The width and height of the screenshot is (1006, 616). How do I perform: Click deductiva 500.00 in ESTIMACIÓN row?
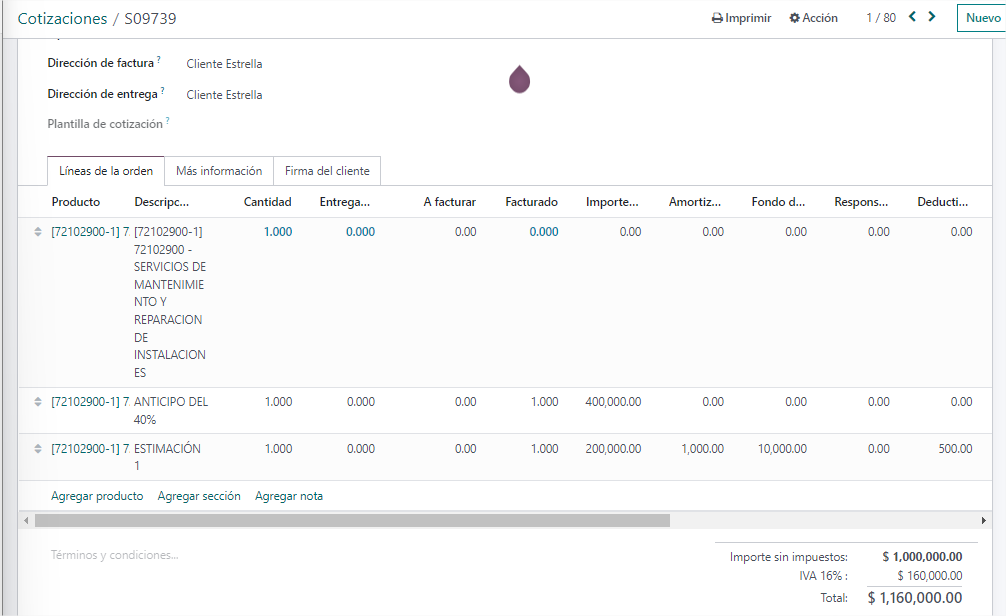click(955, 449)
